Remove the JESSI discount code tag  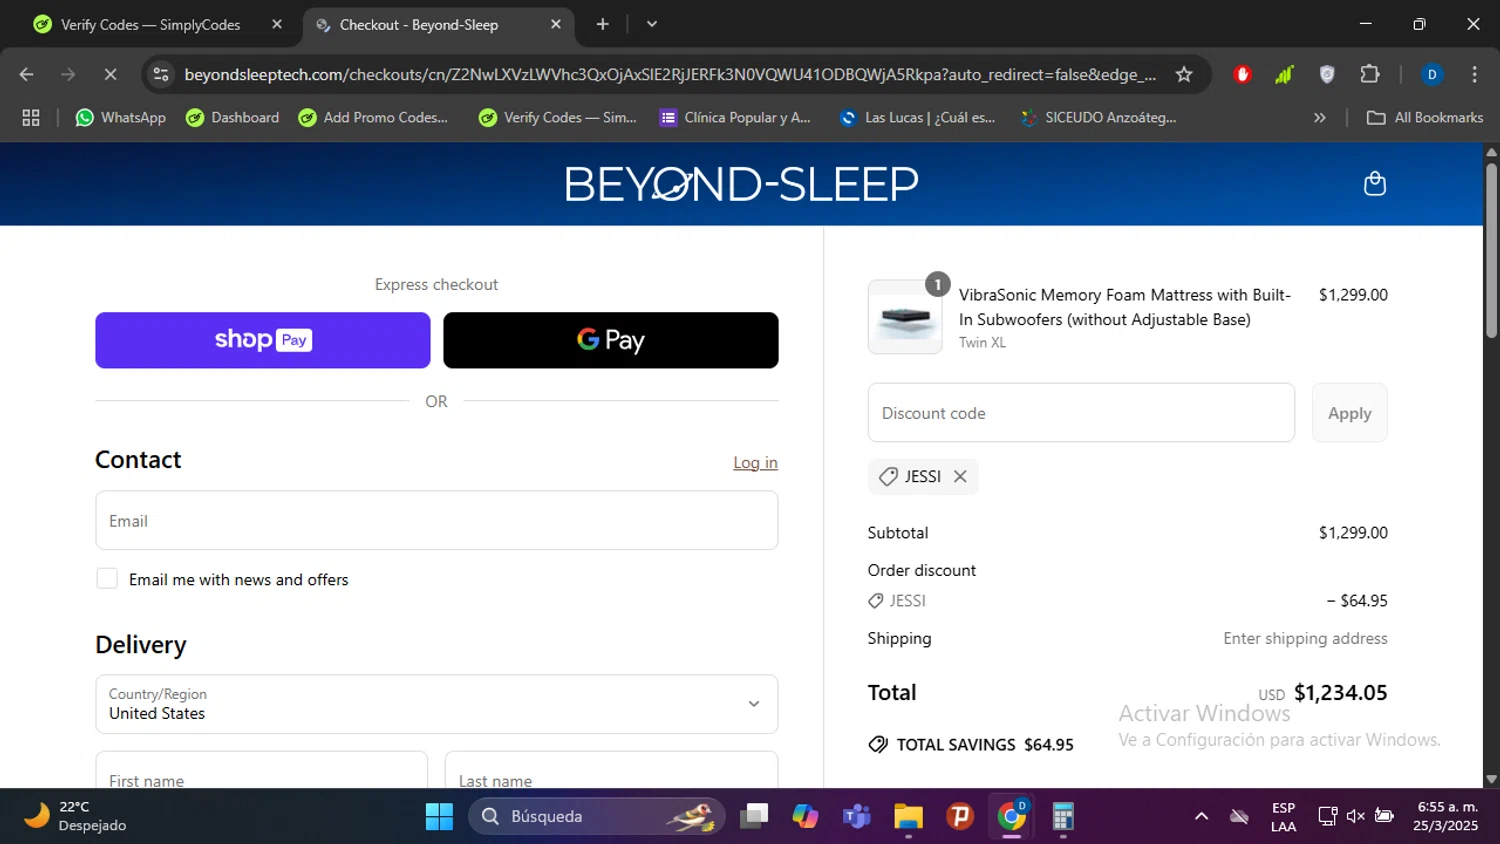click(960, 477)
